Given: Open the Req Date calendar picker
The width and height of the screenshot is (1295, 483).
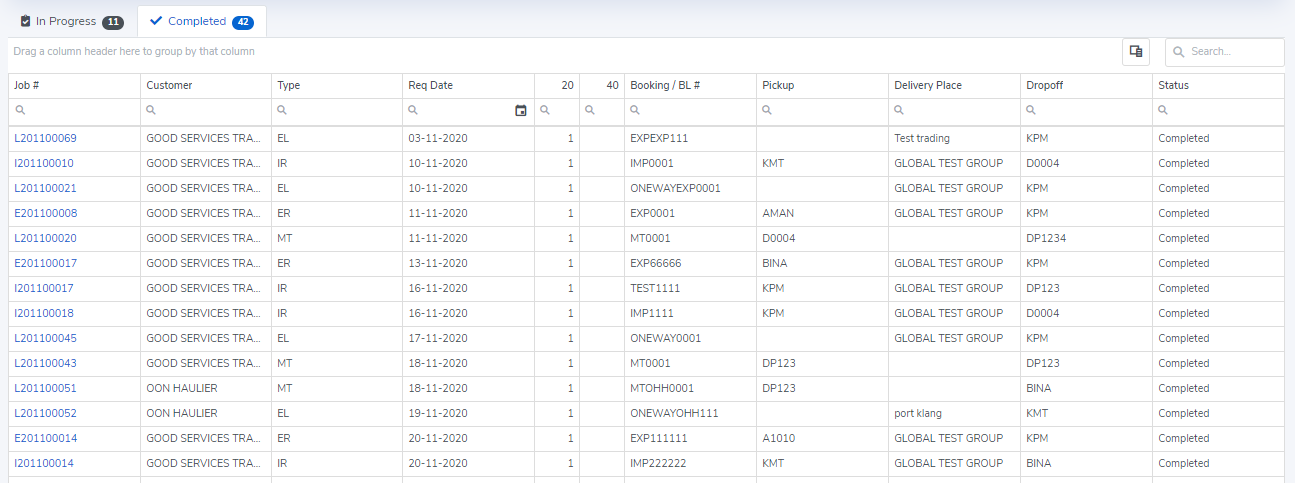Looking at the screenshot, I should [520, 111].
